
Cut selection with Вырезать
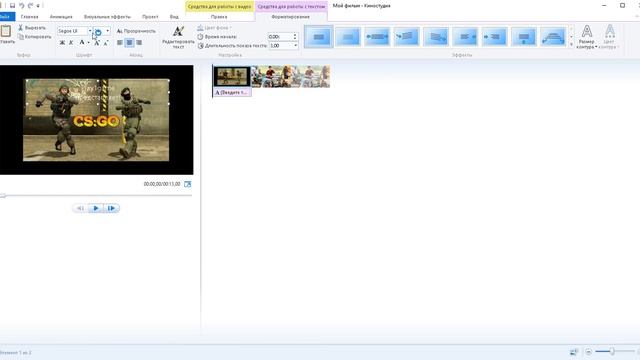(32, 28)
